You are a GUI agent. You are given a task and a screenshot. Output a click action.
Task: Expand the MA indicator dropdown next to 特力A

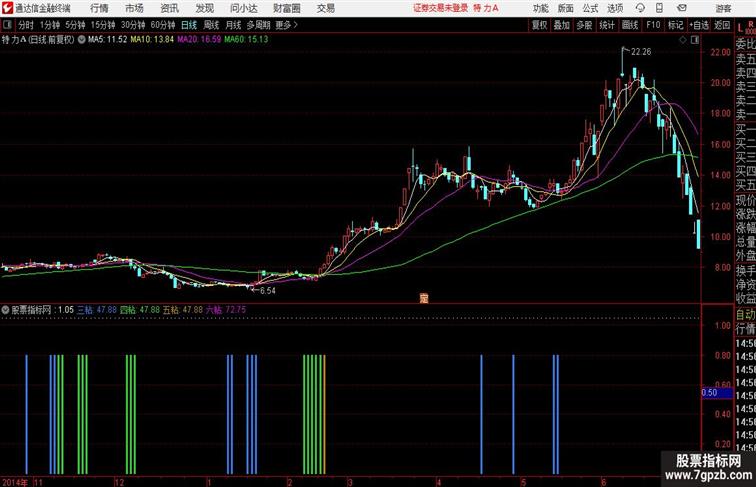tap(81, 40)
